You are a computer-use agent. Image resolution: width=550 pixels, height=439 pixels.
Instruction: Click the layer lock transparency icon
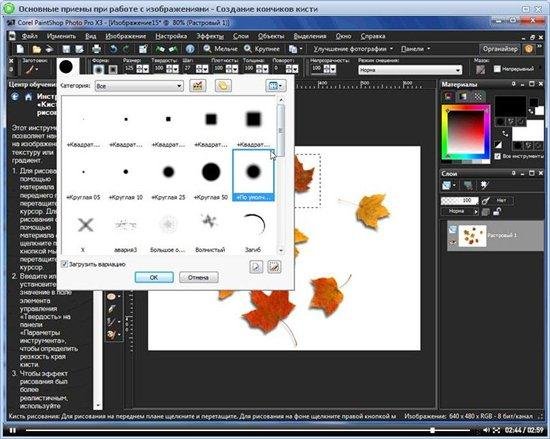pos(497,211)
